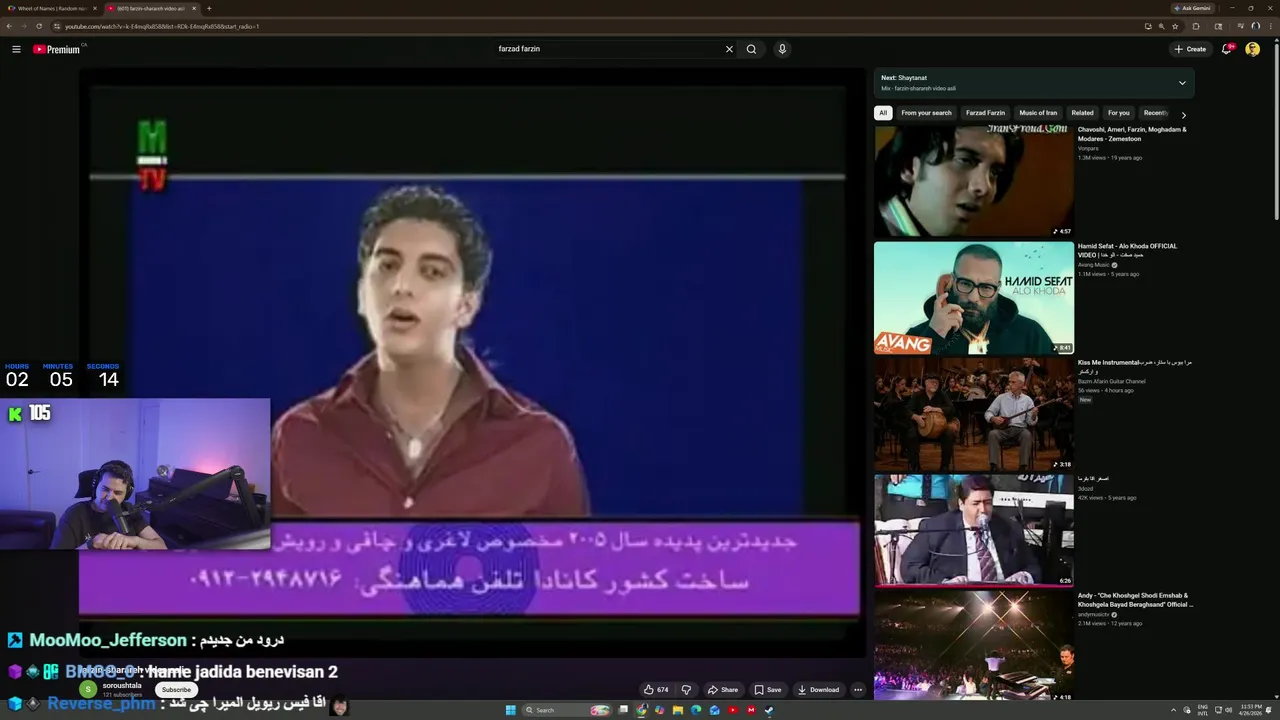The image size is (1280, 720).
Task: Expand the Next: Shaytanat mix playlist
Action: (1182, 83)
